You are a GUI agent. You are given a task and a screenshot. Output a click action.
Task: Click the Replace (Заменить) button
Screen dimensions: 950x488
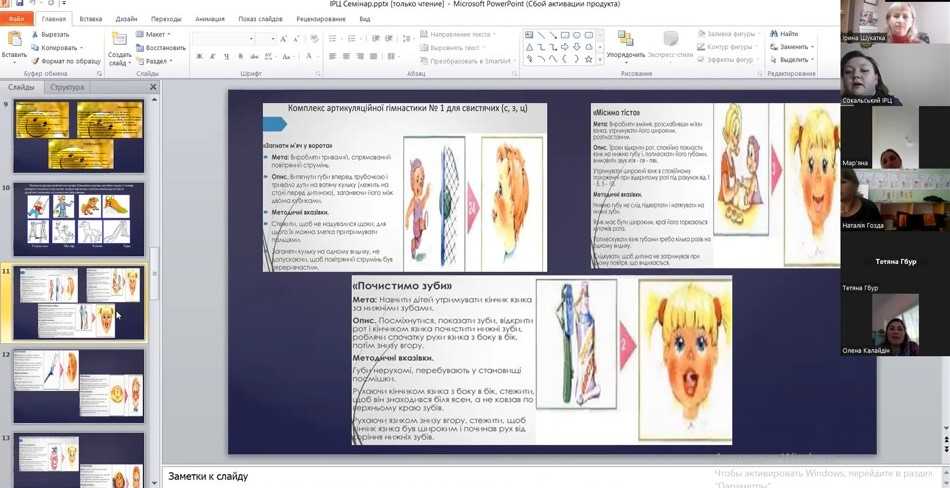794,47
